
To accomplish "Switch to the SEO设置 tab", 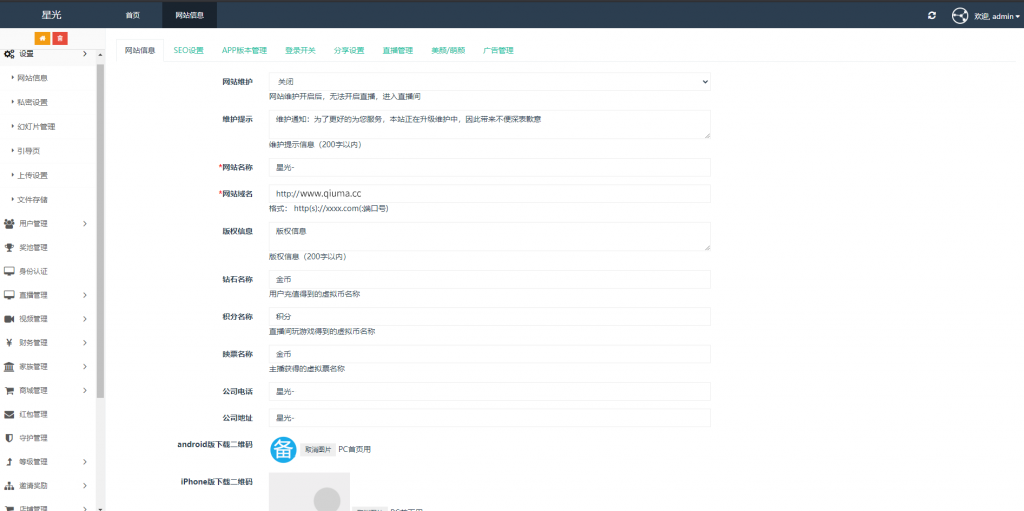I will click(x=188, y=50).
